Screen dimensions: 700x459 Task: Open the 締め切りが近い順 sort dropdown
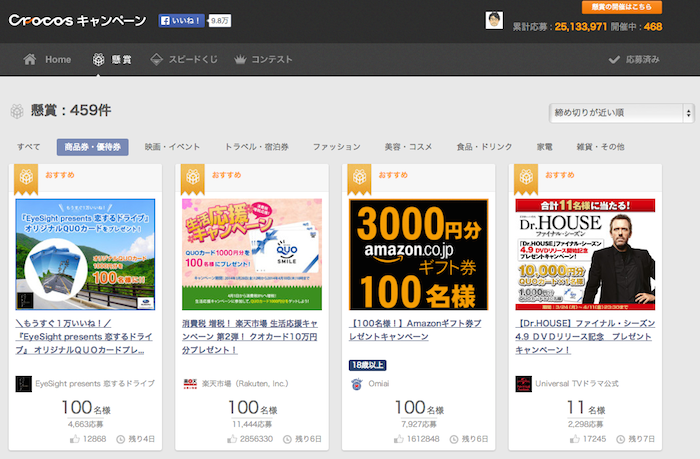point(621,113)
